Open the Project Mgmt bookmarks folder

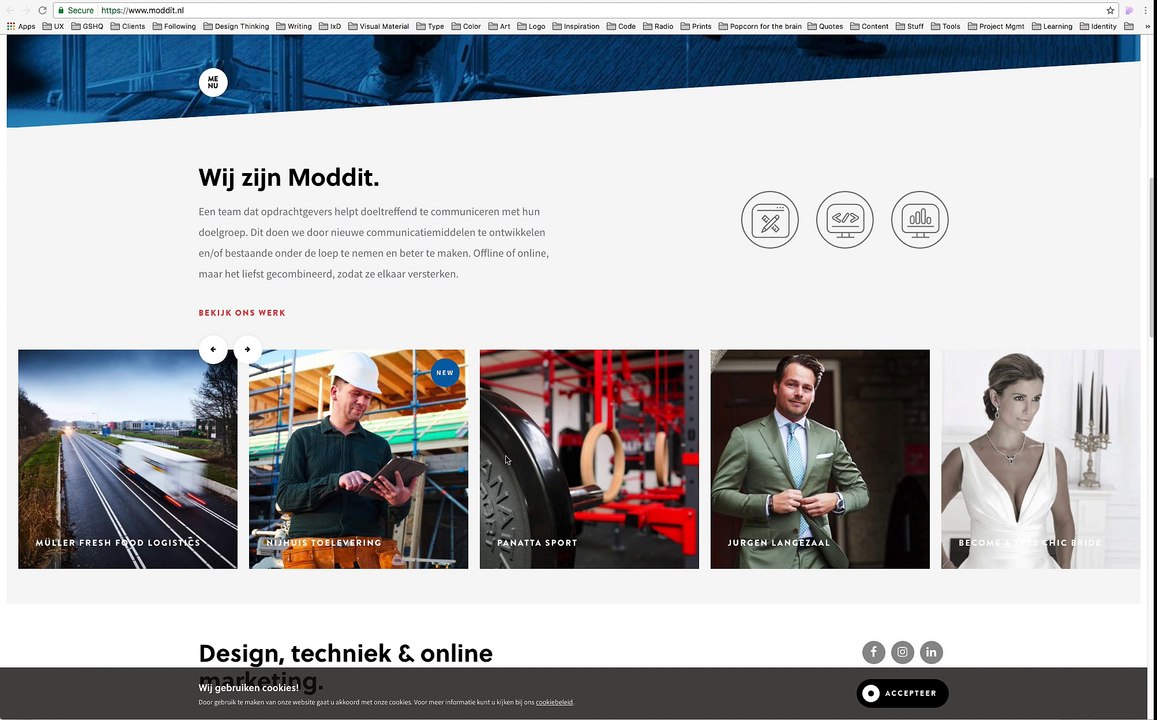click(x=996, y=26)
